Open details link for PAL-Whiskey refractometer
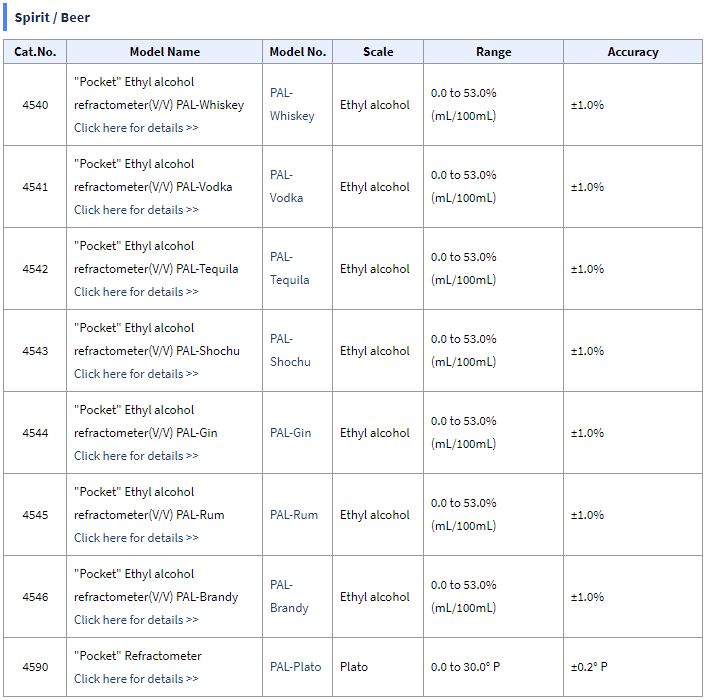The height and width of the screenshot is (700, 705). [x=136, y=128]
